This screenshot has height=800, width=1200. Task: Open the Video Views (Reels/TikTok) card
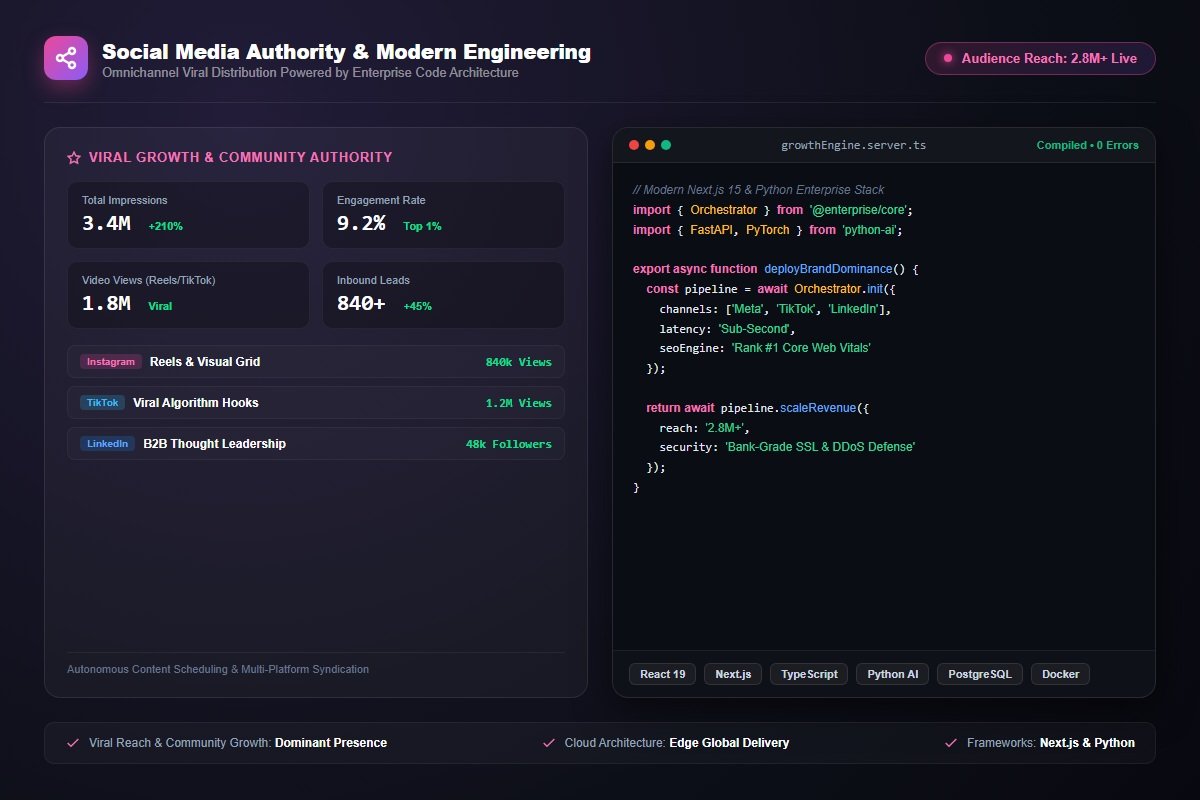[x=188, y=295]
